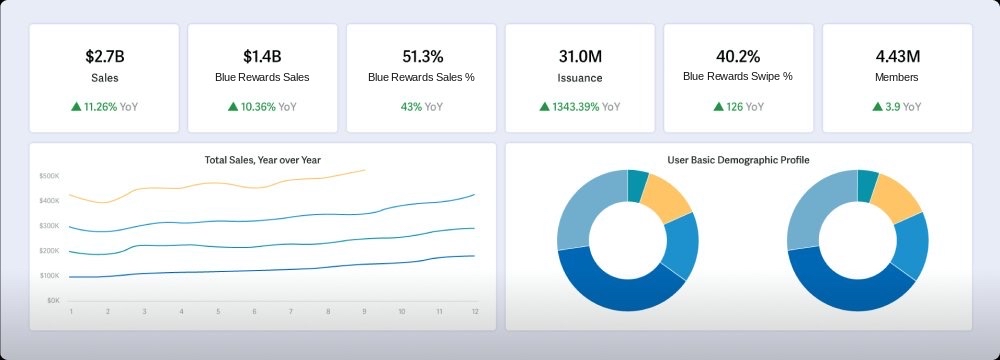Click the orange segment of the left donut
Viewport: 1000px width, 360px height.
point(665,197)
